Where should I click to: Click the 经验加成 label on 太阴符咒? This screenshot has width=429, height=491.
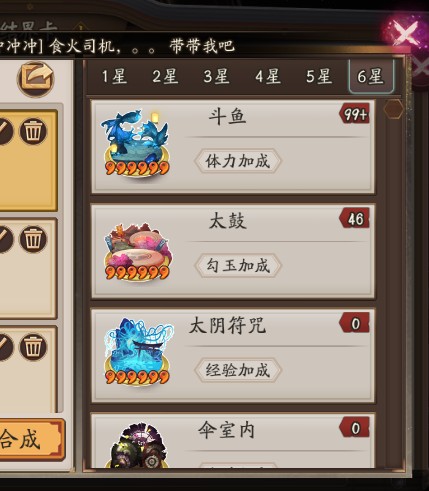[x=238, y=370]
